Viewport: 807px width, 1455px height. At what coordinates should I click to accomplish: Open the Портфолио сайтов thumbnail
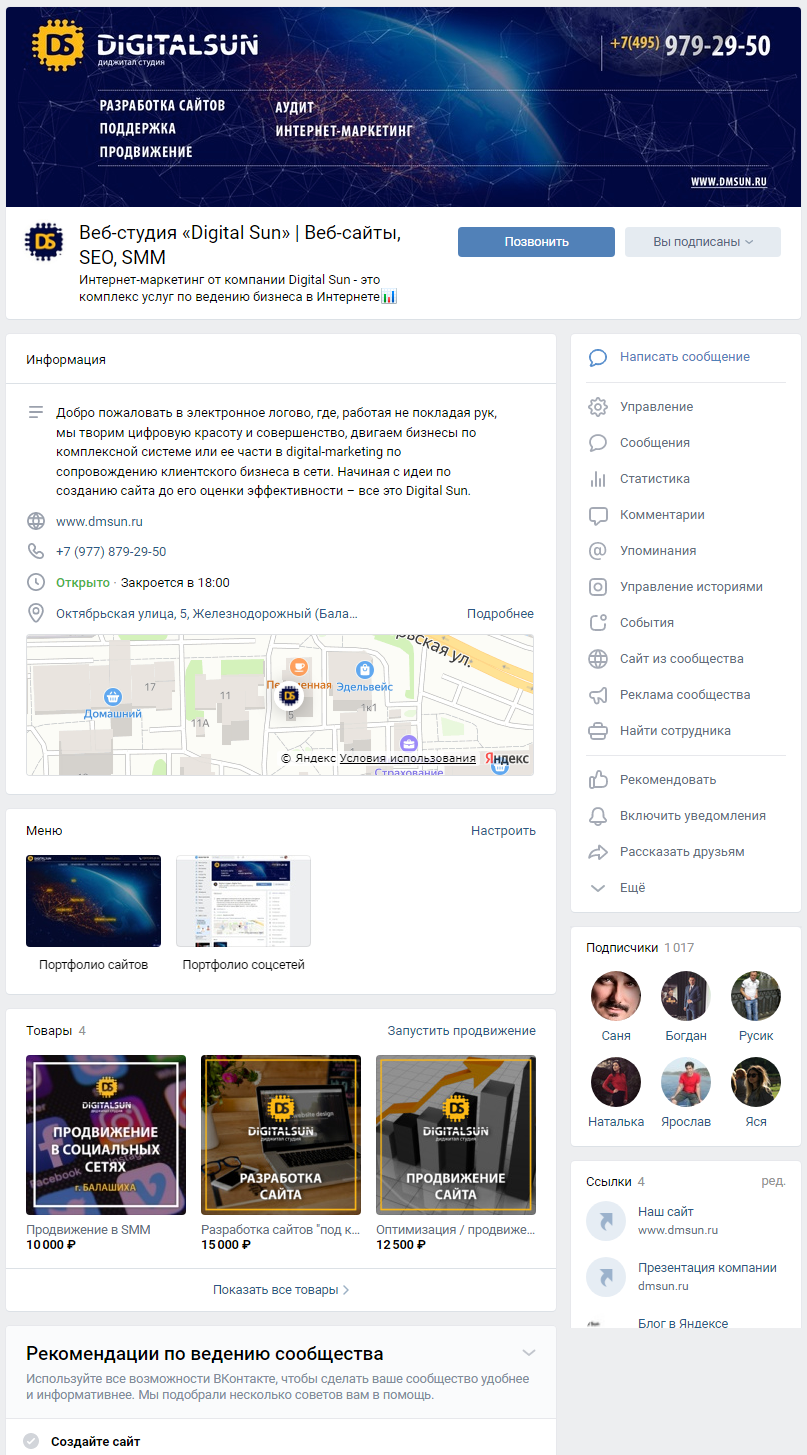93,899
